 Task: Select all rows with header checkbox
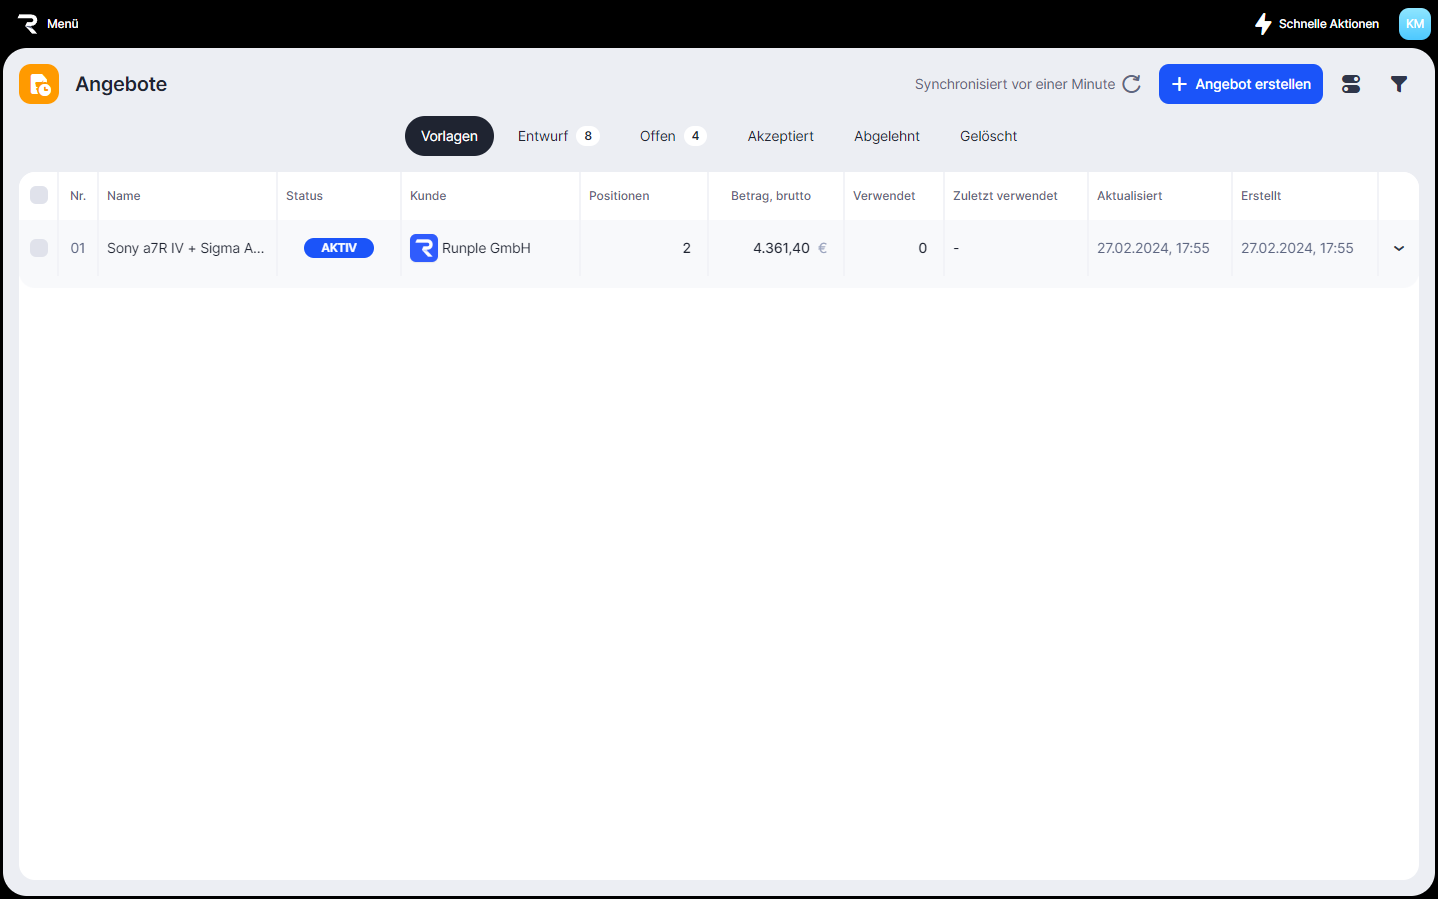coord(39,195)
